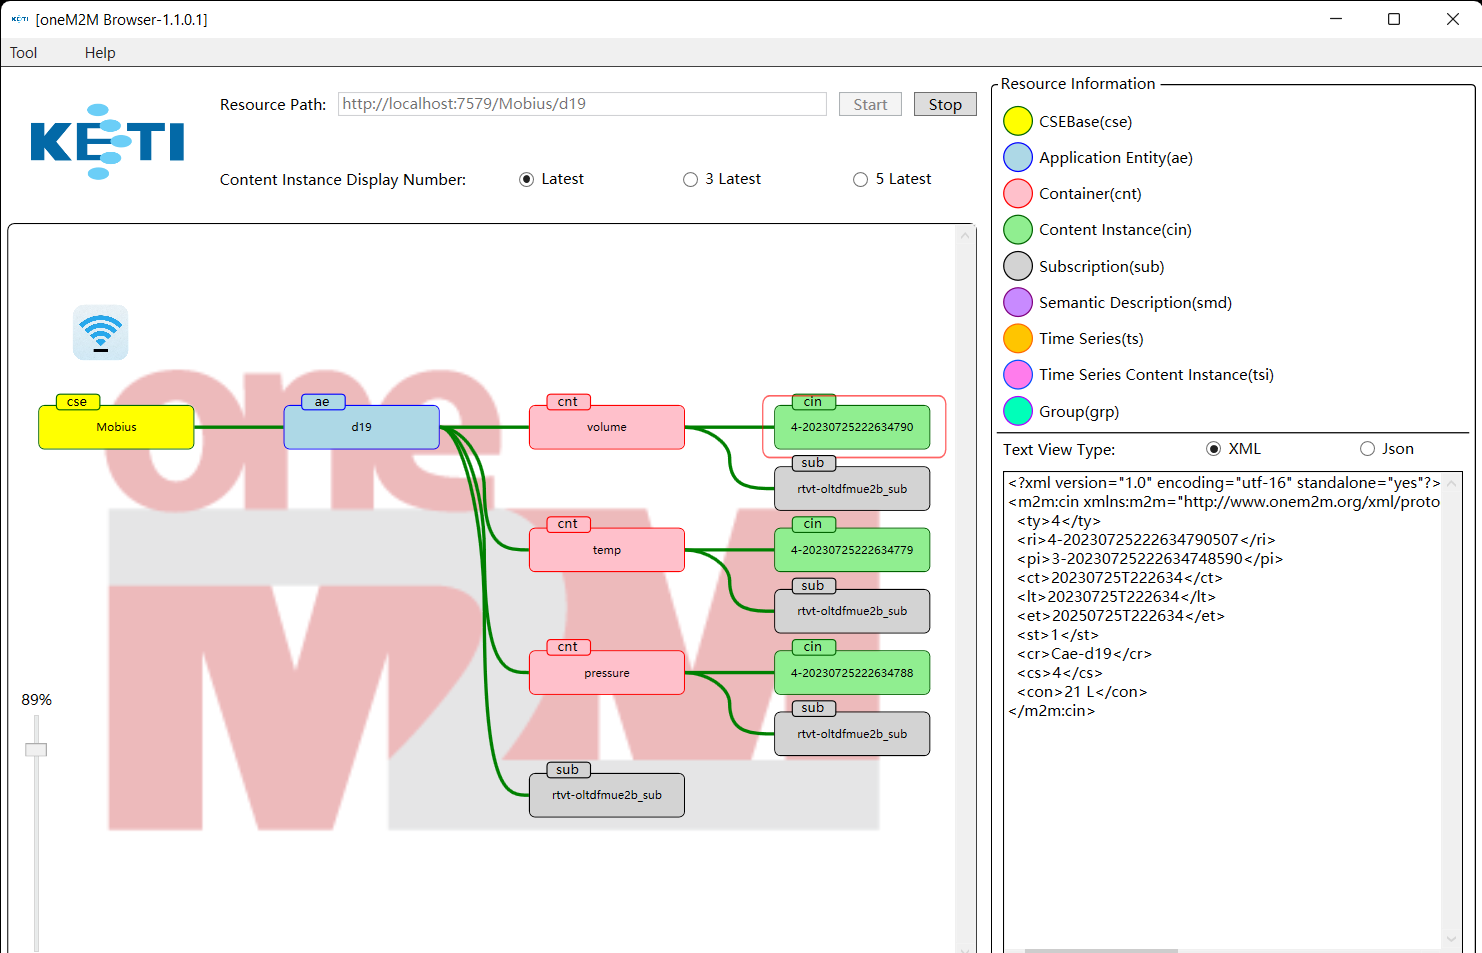Click the yellow CSEBase legend circle

point(1017,121)
